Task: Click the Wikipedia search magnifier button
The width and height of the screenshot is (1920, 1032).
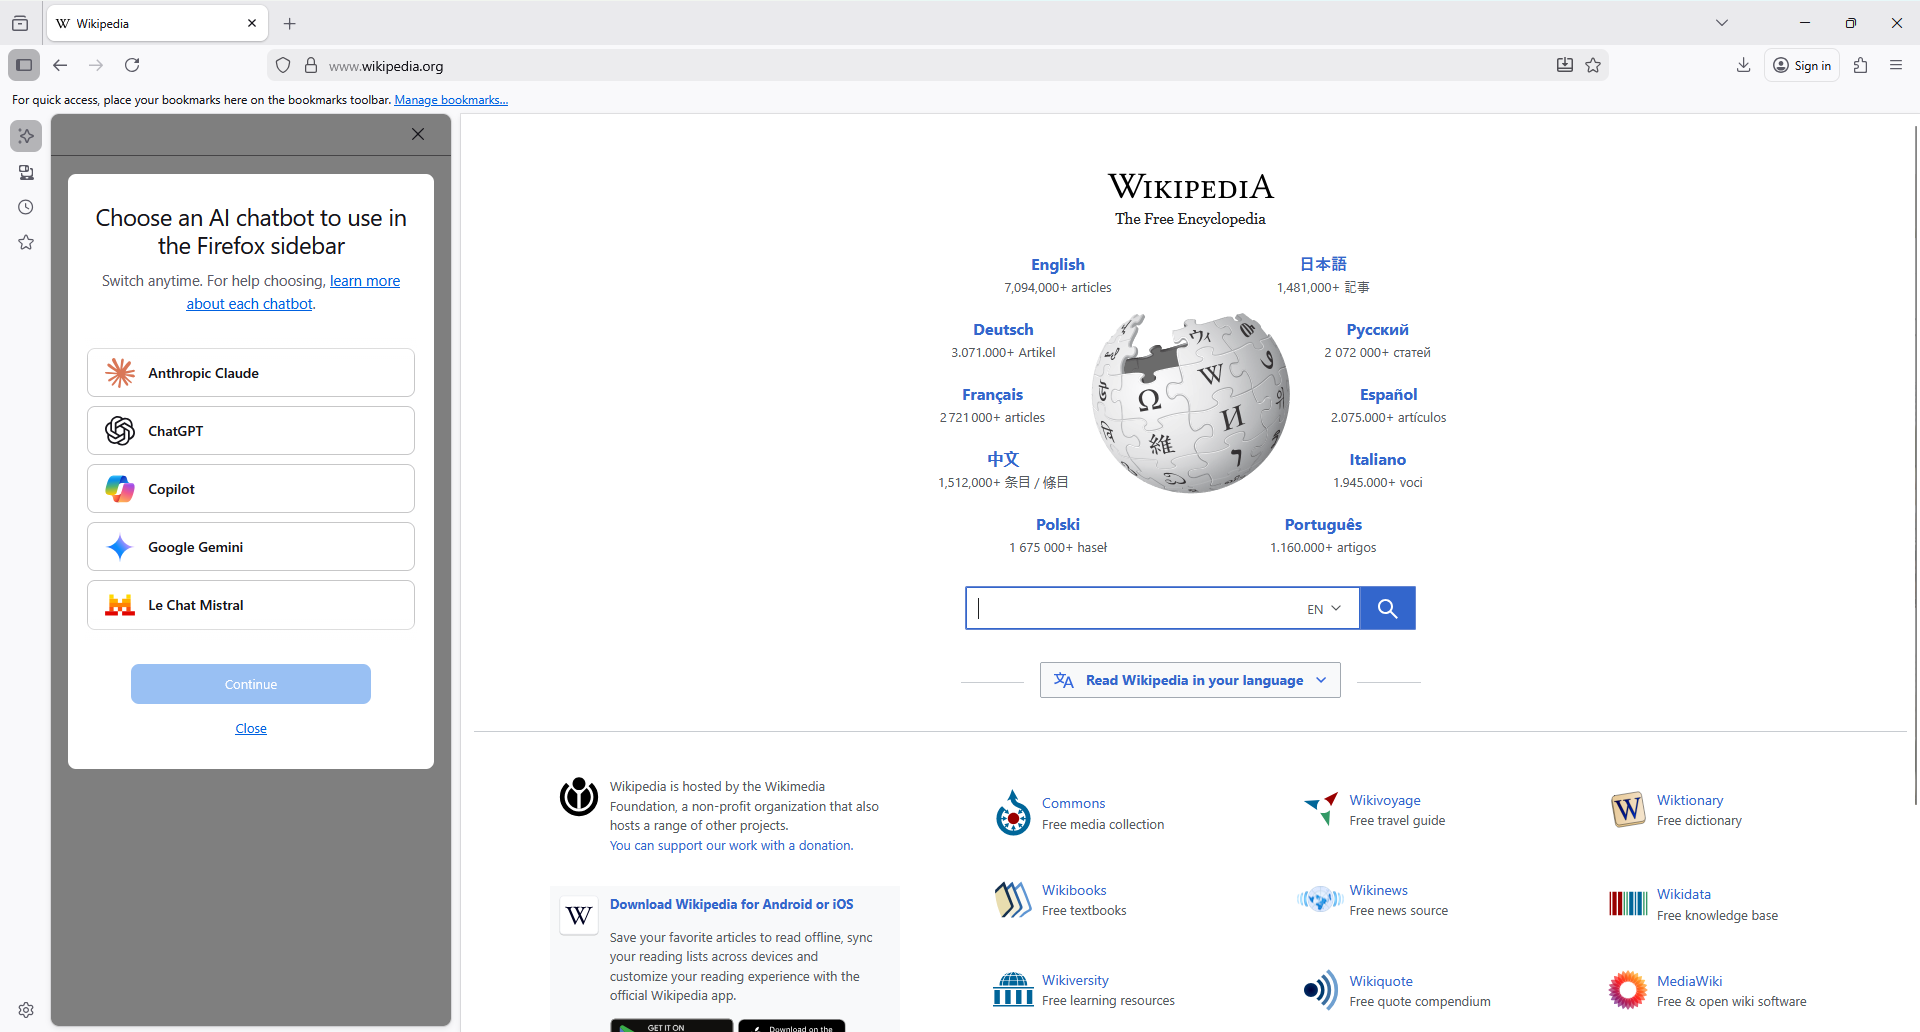Action: tap(1387, 608)
